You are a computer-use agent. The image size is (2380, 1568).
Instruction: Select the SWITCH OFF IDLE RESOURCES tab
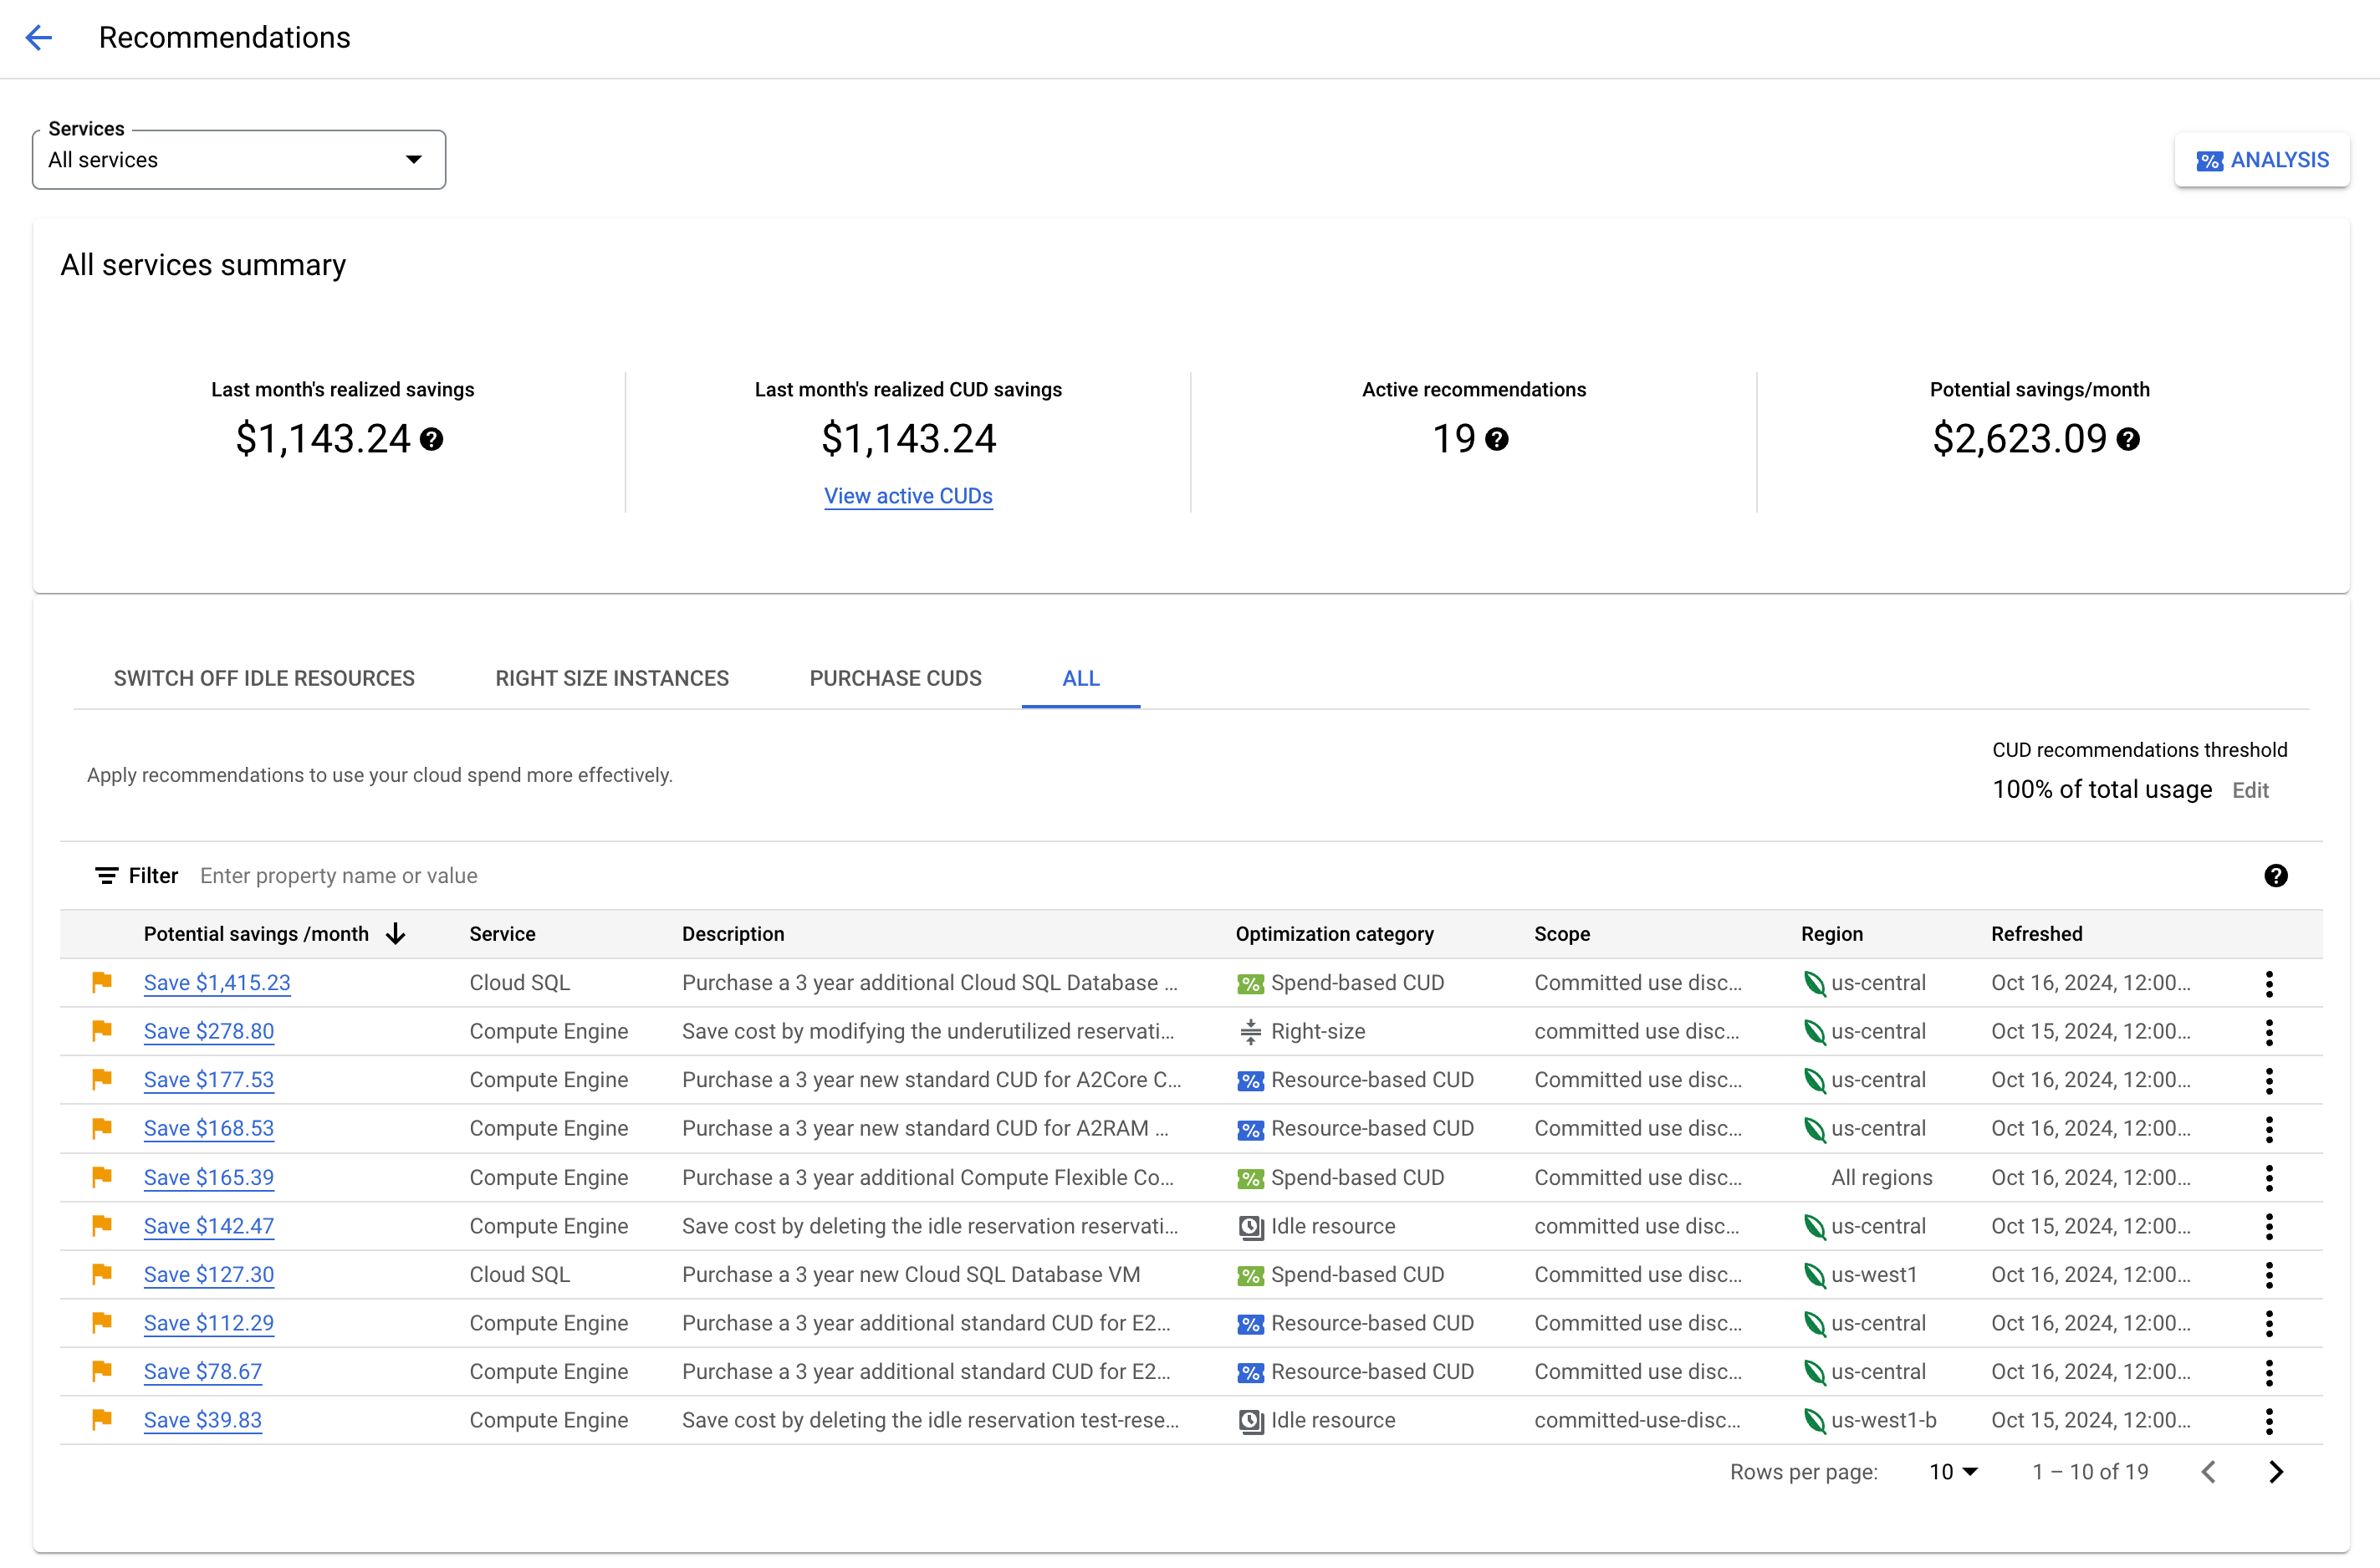263,679
